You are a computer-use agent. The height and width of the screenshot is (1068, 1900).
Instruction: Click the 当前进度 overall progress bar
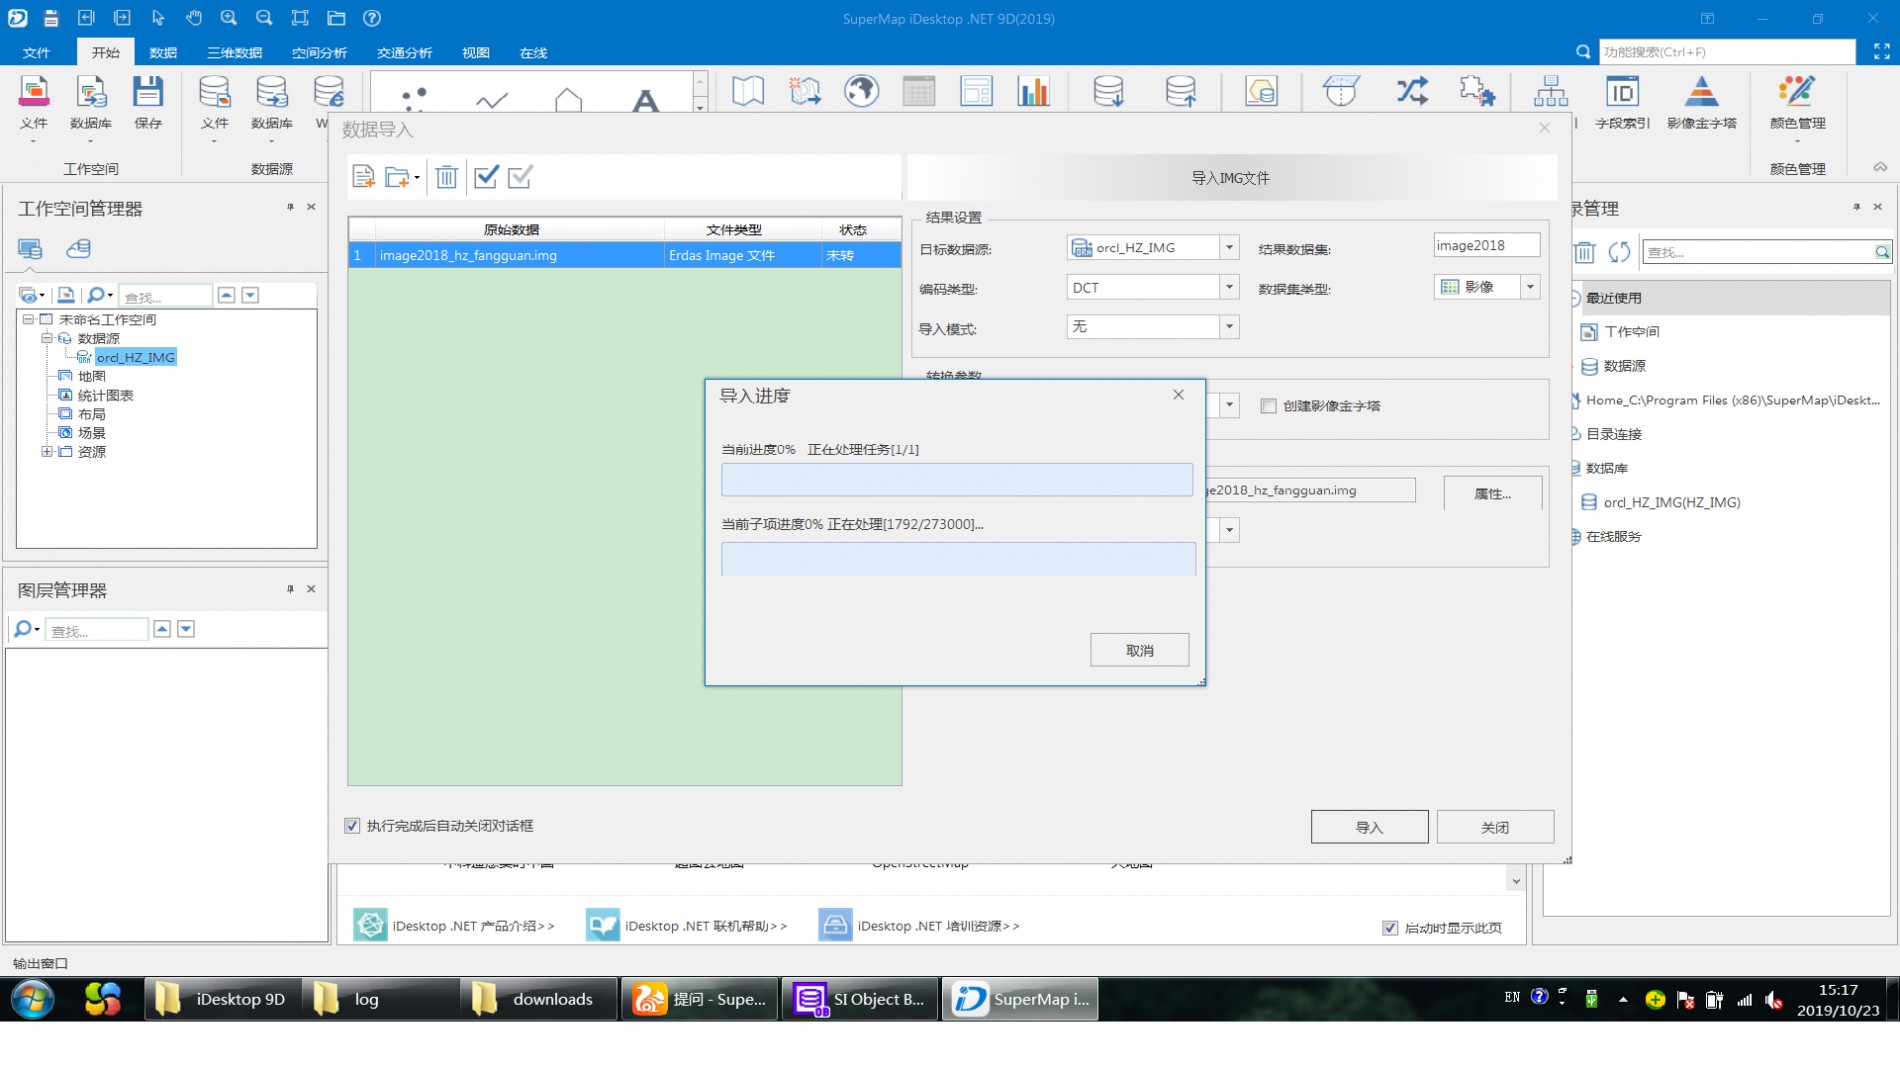(957, 480)
